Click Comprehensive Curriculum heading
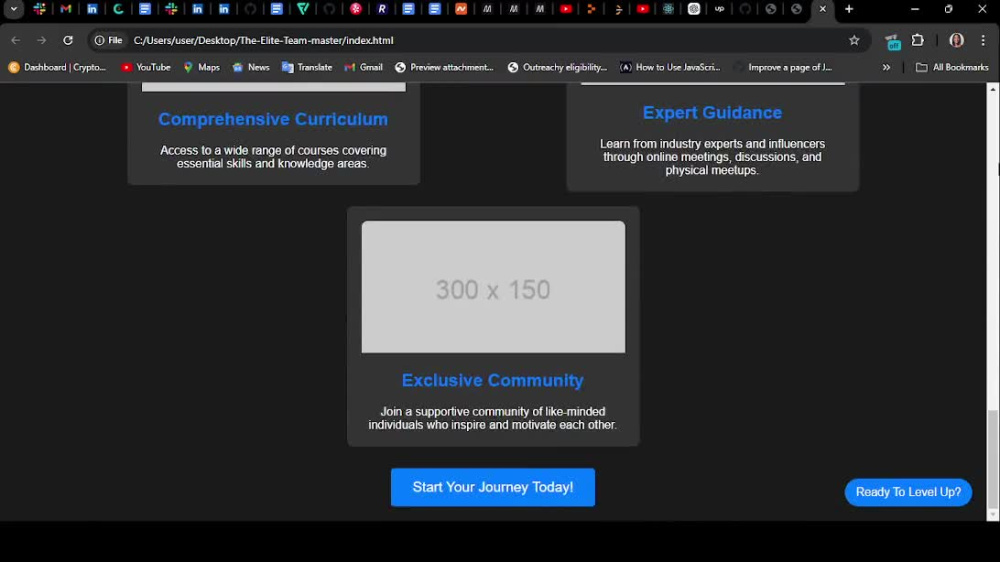Image resolution: width=1000 pixels, height=562 pixels. click(x=273, y=119)
